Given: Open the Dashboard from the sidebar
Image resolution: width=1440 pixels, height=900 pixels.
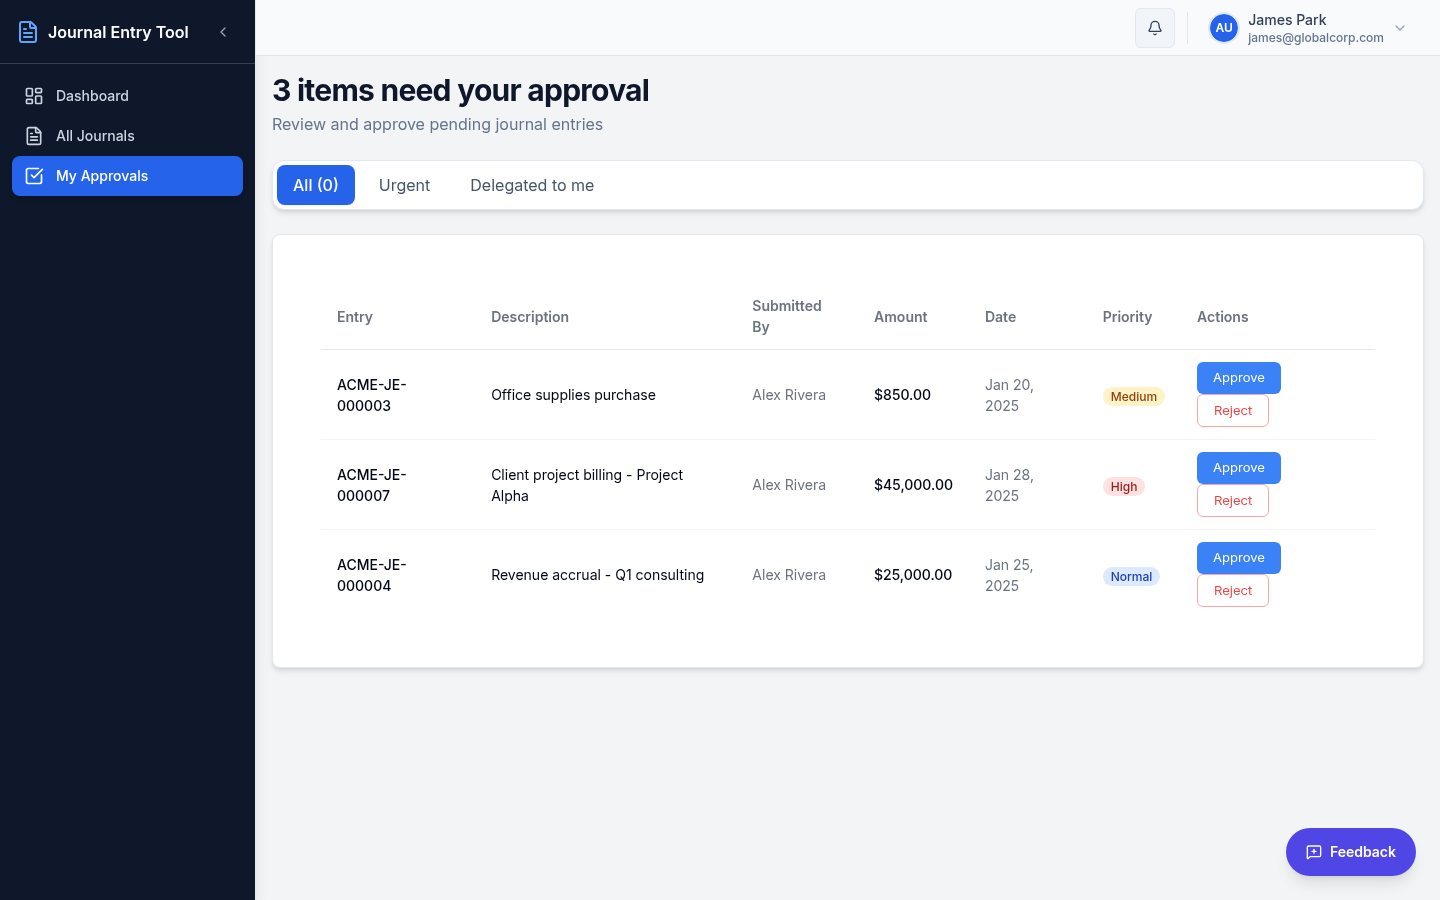Looking at the screenshot, I should [93, 95].
